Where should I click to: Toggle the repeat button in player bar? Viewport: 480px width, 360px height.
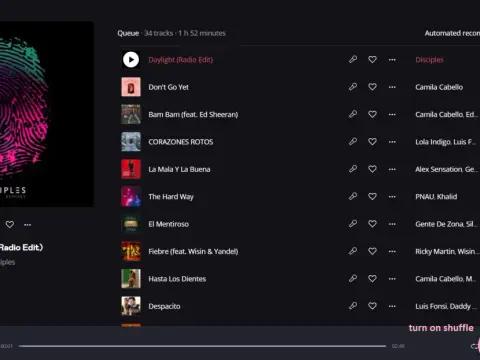[x=474, y=346]
